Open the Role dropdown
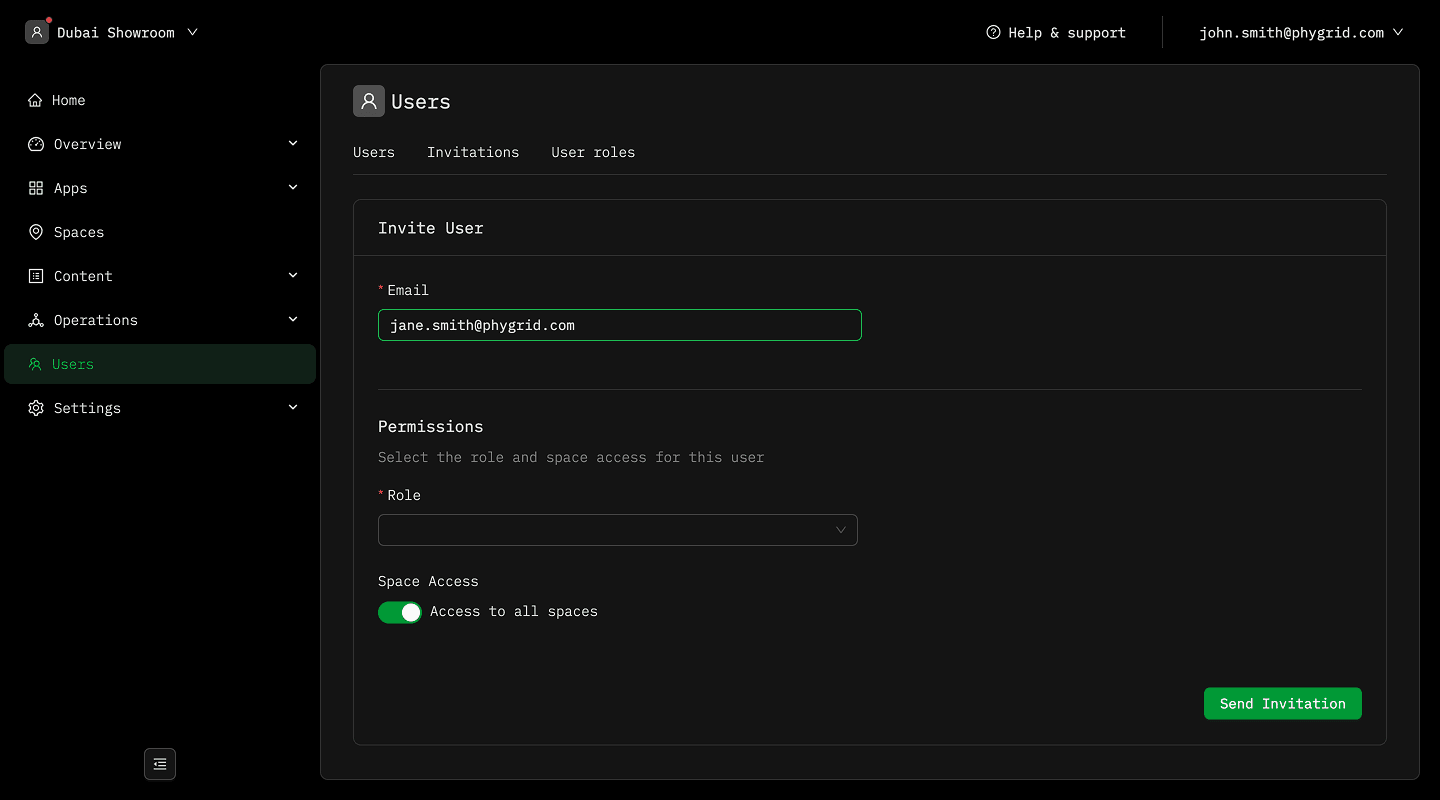This screenshot has height=800, width=1440. tap(617, 530)
